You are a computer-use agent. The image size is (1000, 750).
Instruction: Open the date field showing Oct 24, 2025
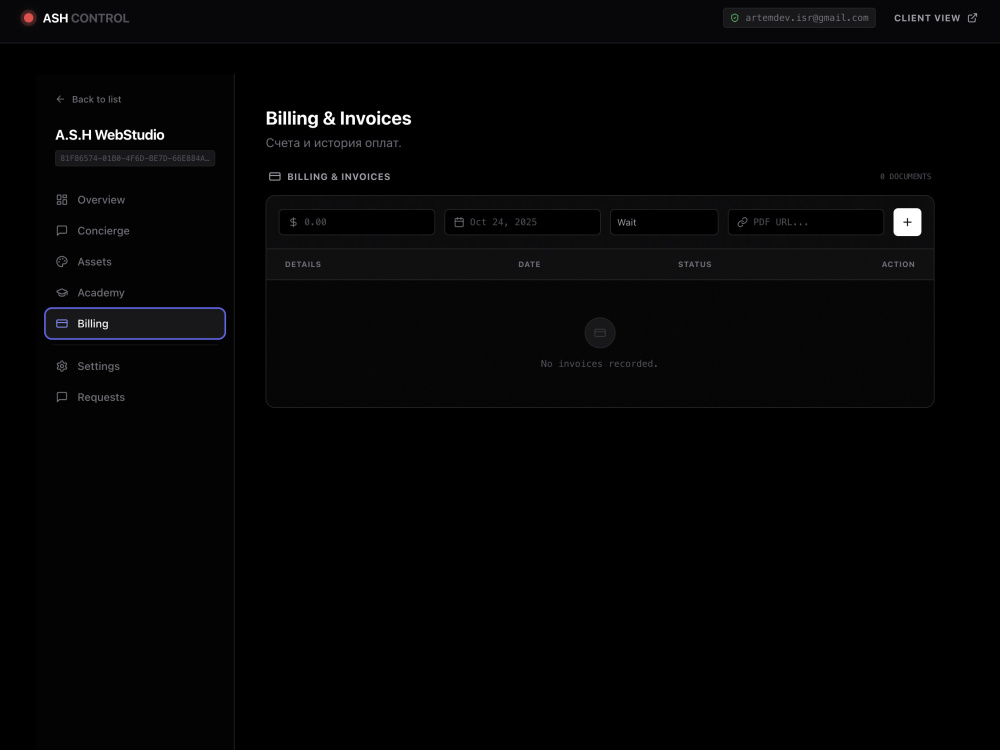(x=522, y=222)
